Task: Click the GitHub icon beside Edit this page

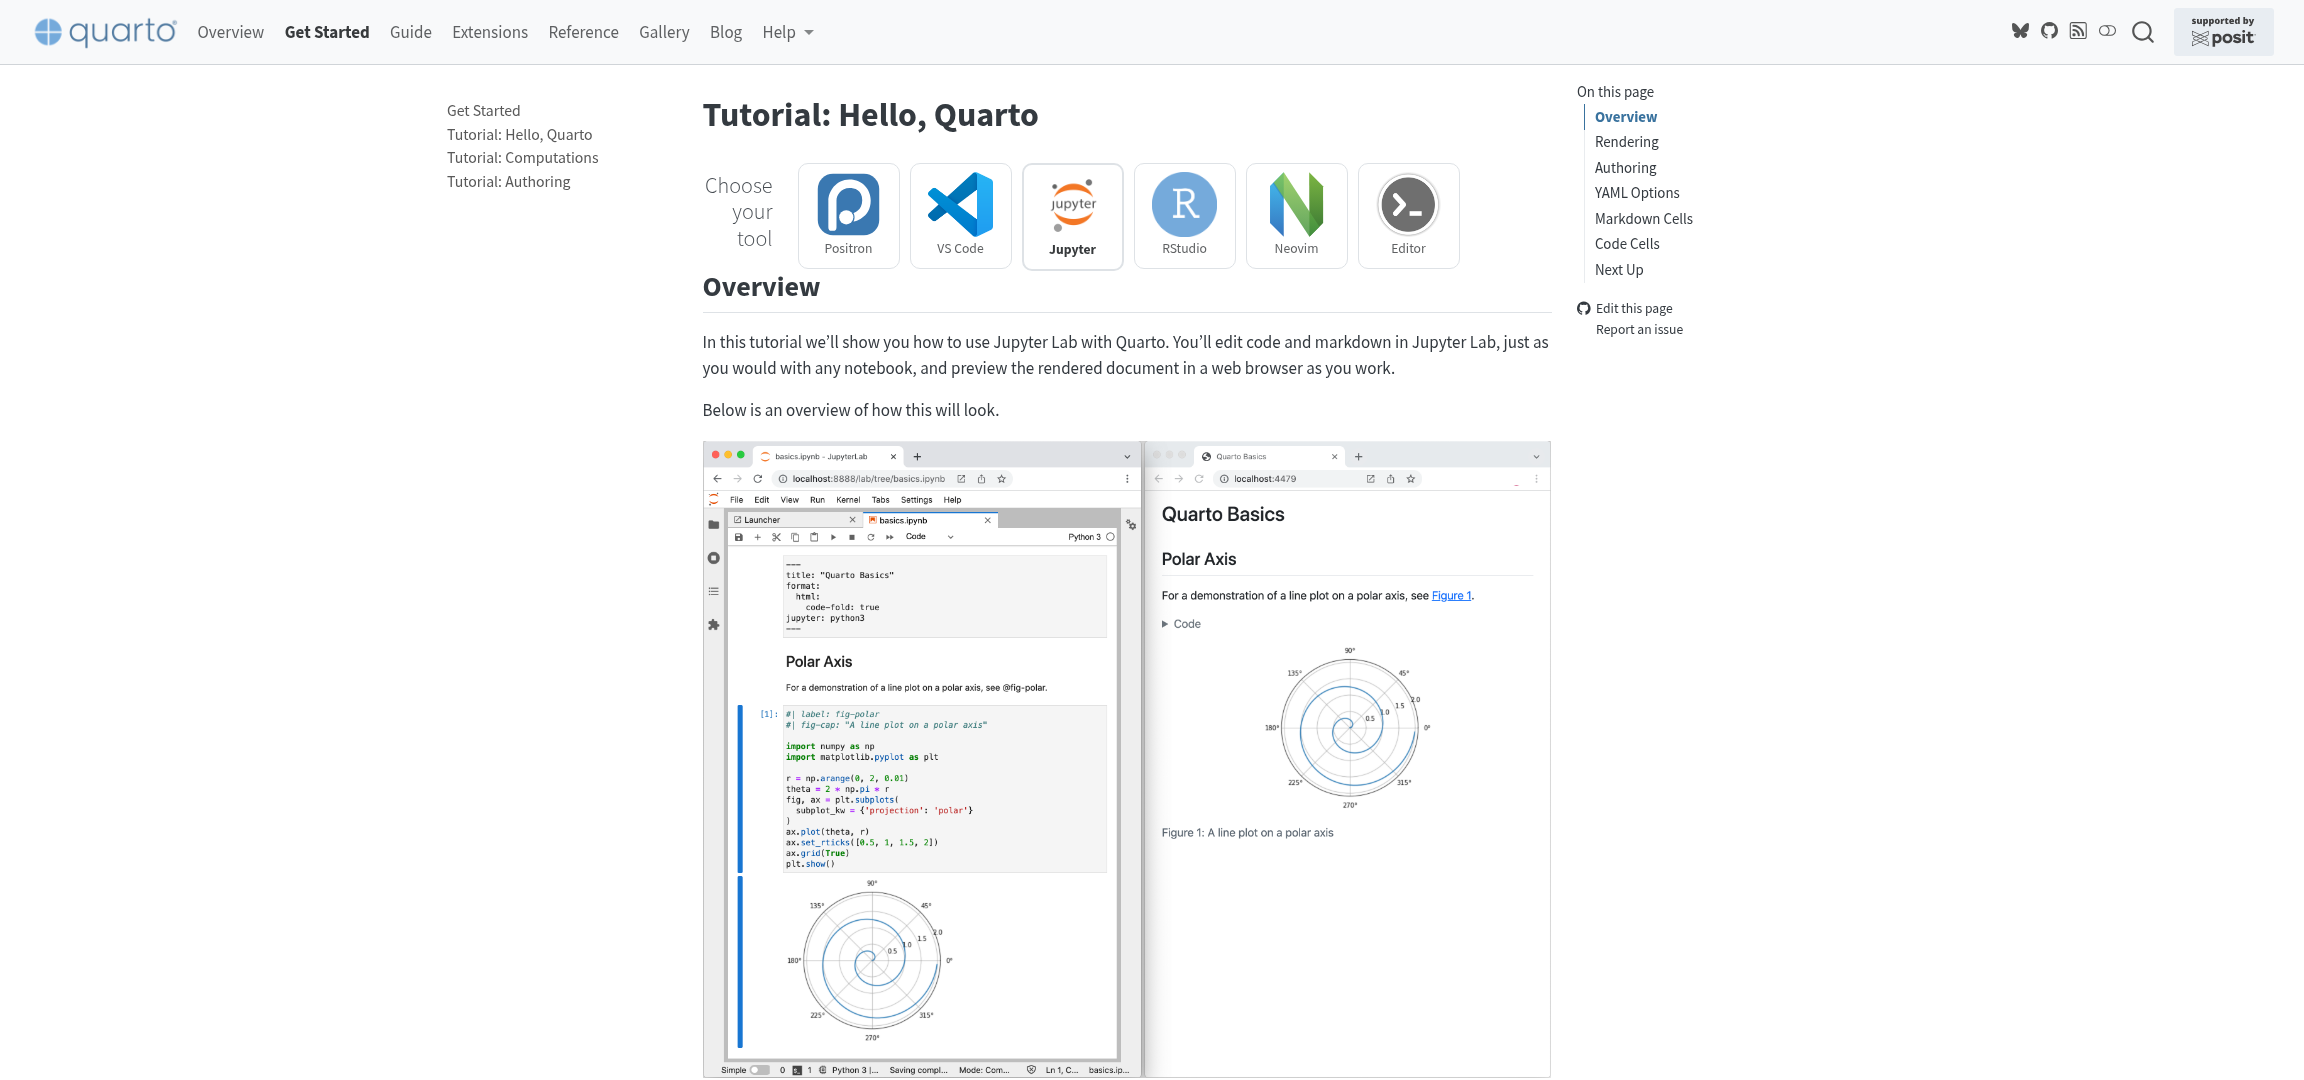Action: pyautogui.click(x=1583, y=308)
